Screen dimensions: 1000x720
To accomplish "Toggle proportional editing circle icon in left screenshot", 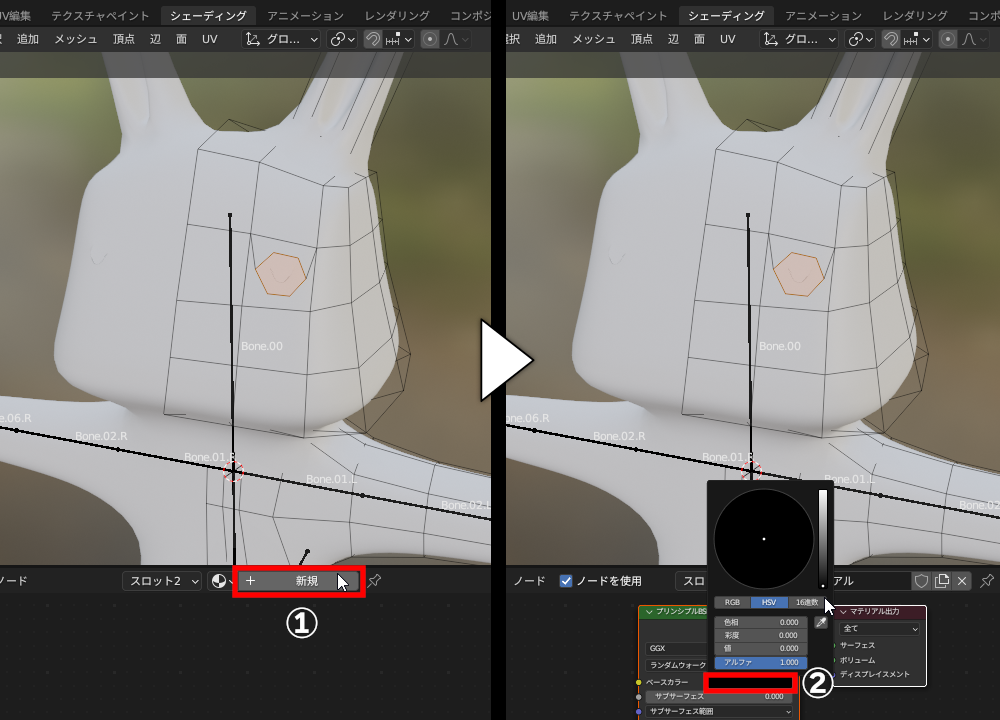I will [x=430, y=40].
